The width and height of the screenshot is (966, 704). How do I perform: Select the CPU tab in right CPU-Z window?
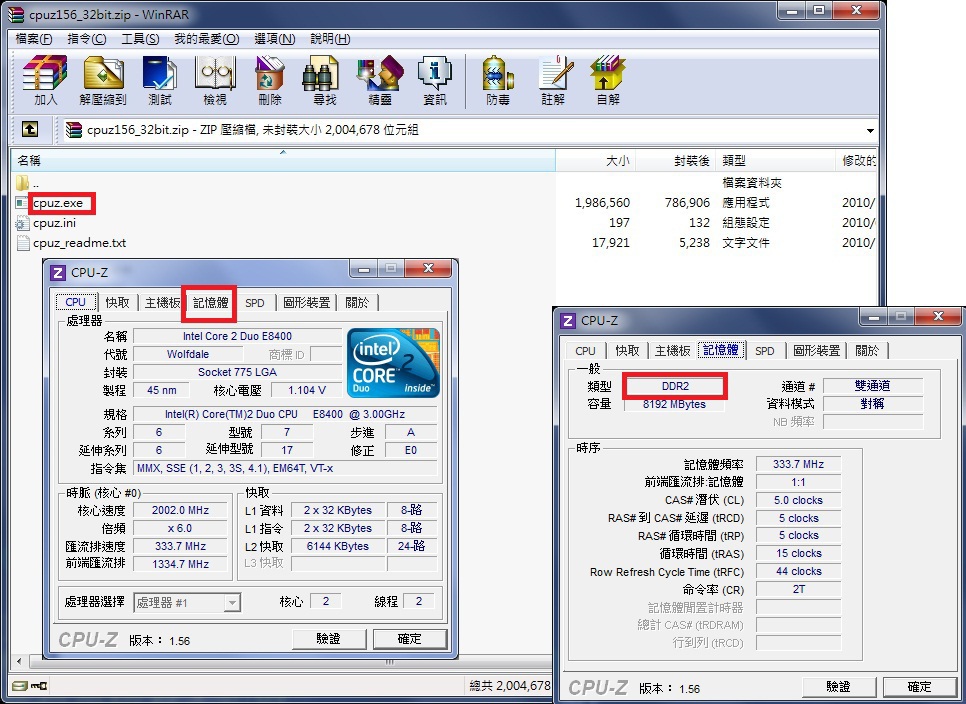coord(585,350)
